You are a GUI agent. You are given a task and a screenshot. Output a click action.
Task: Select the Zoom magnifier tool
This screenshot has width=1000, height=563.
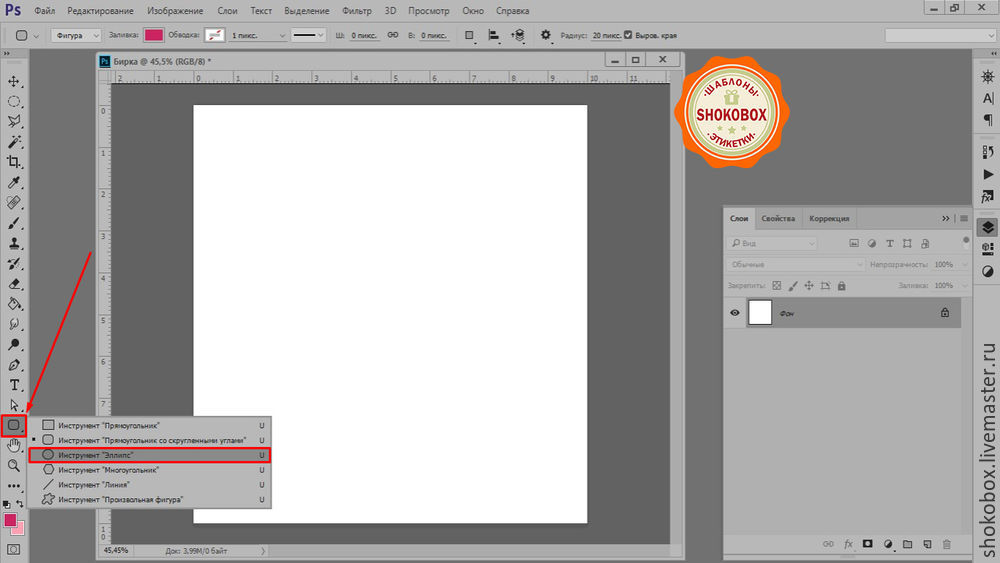coord(14,466)
